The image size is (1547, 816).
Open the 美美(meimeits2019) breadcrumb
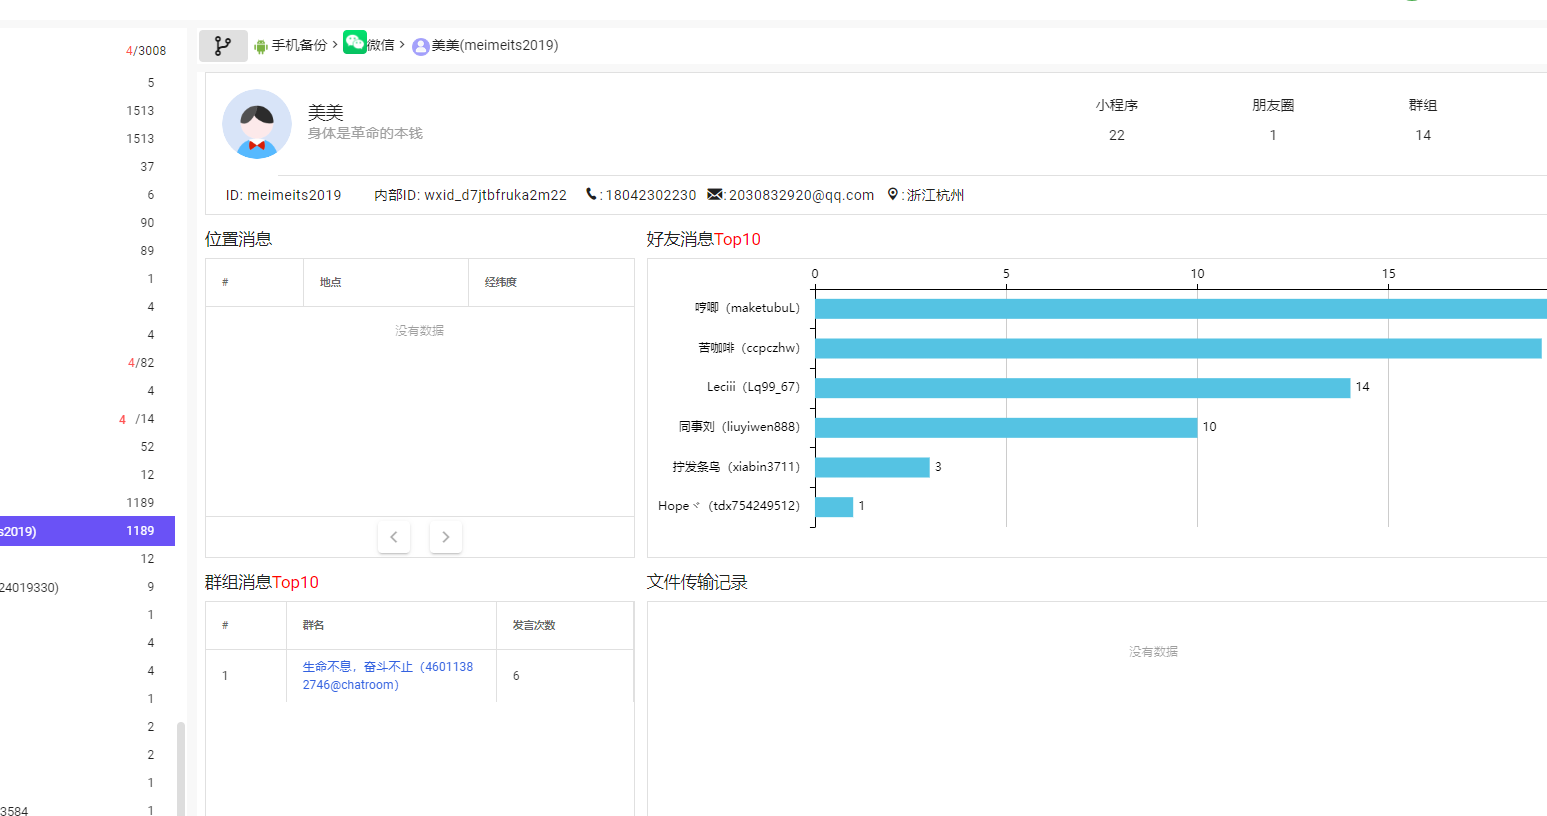pyautogui.click(x=495, y=45)
